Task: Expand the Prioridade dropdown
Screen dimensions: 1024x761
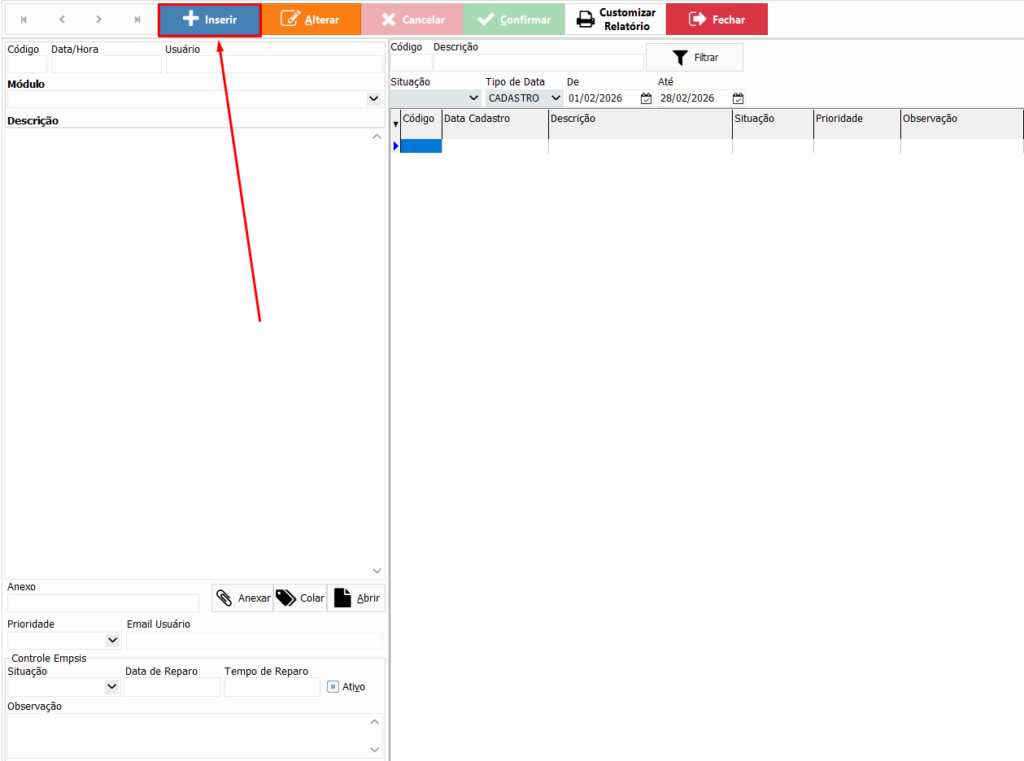Action: point(112,640)
